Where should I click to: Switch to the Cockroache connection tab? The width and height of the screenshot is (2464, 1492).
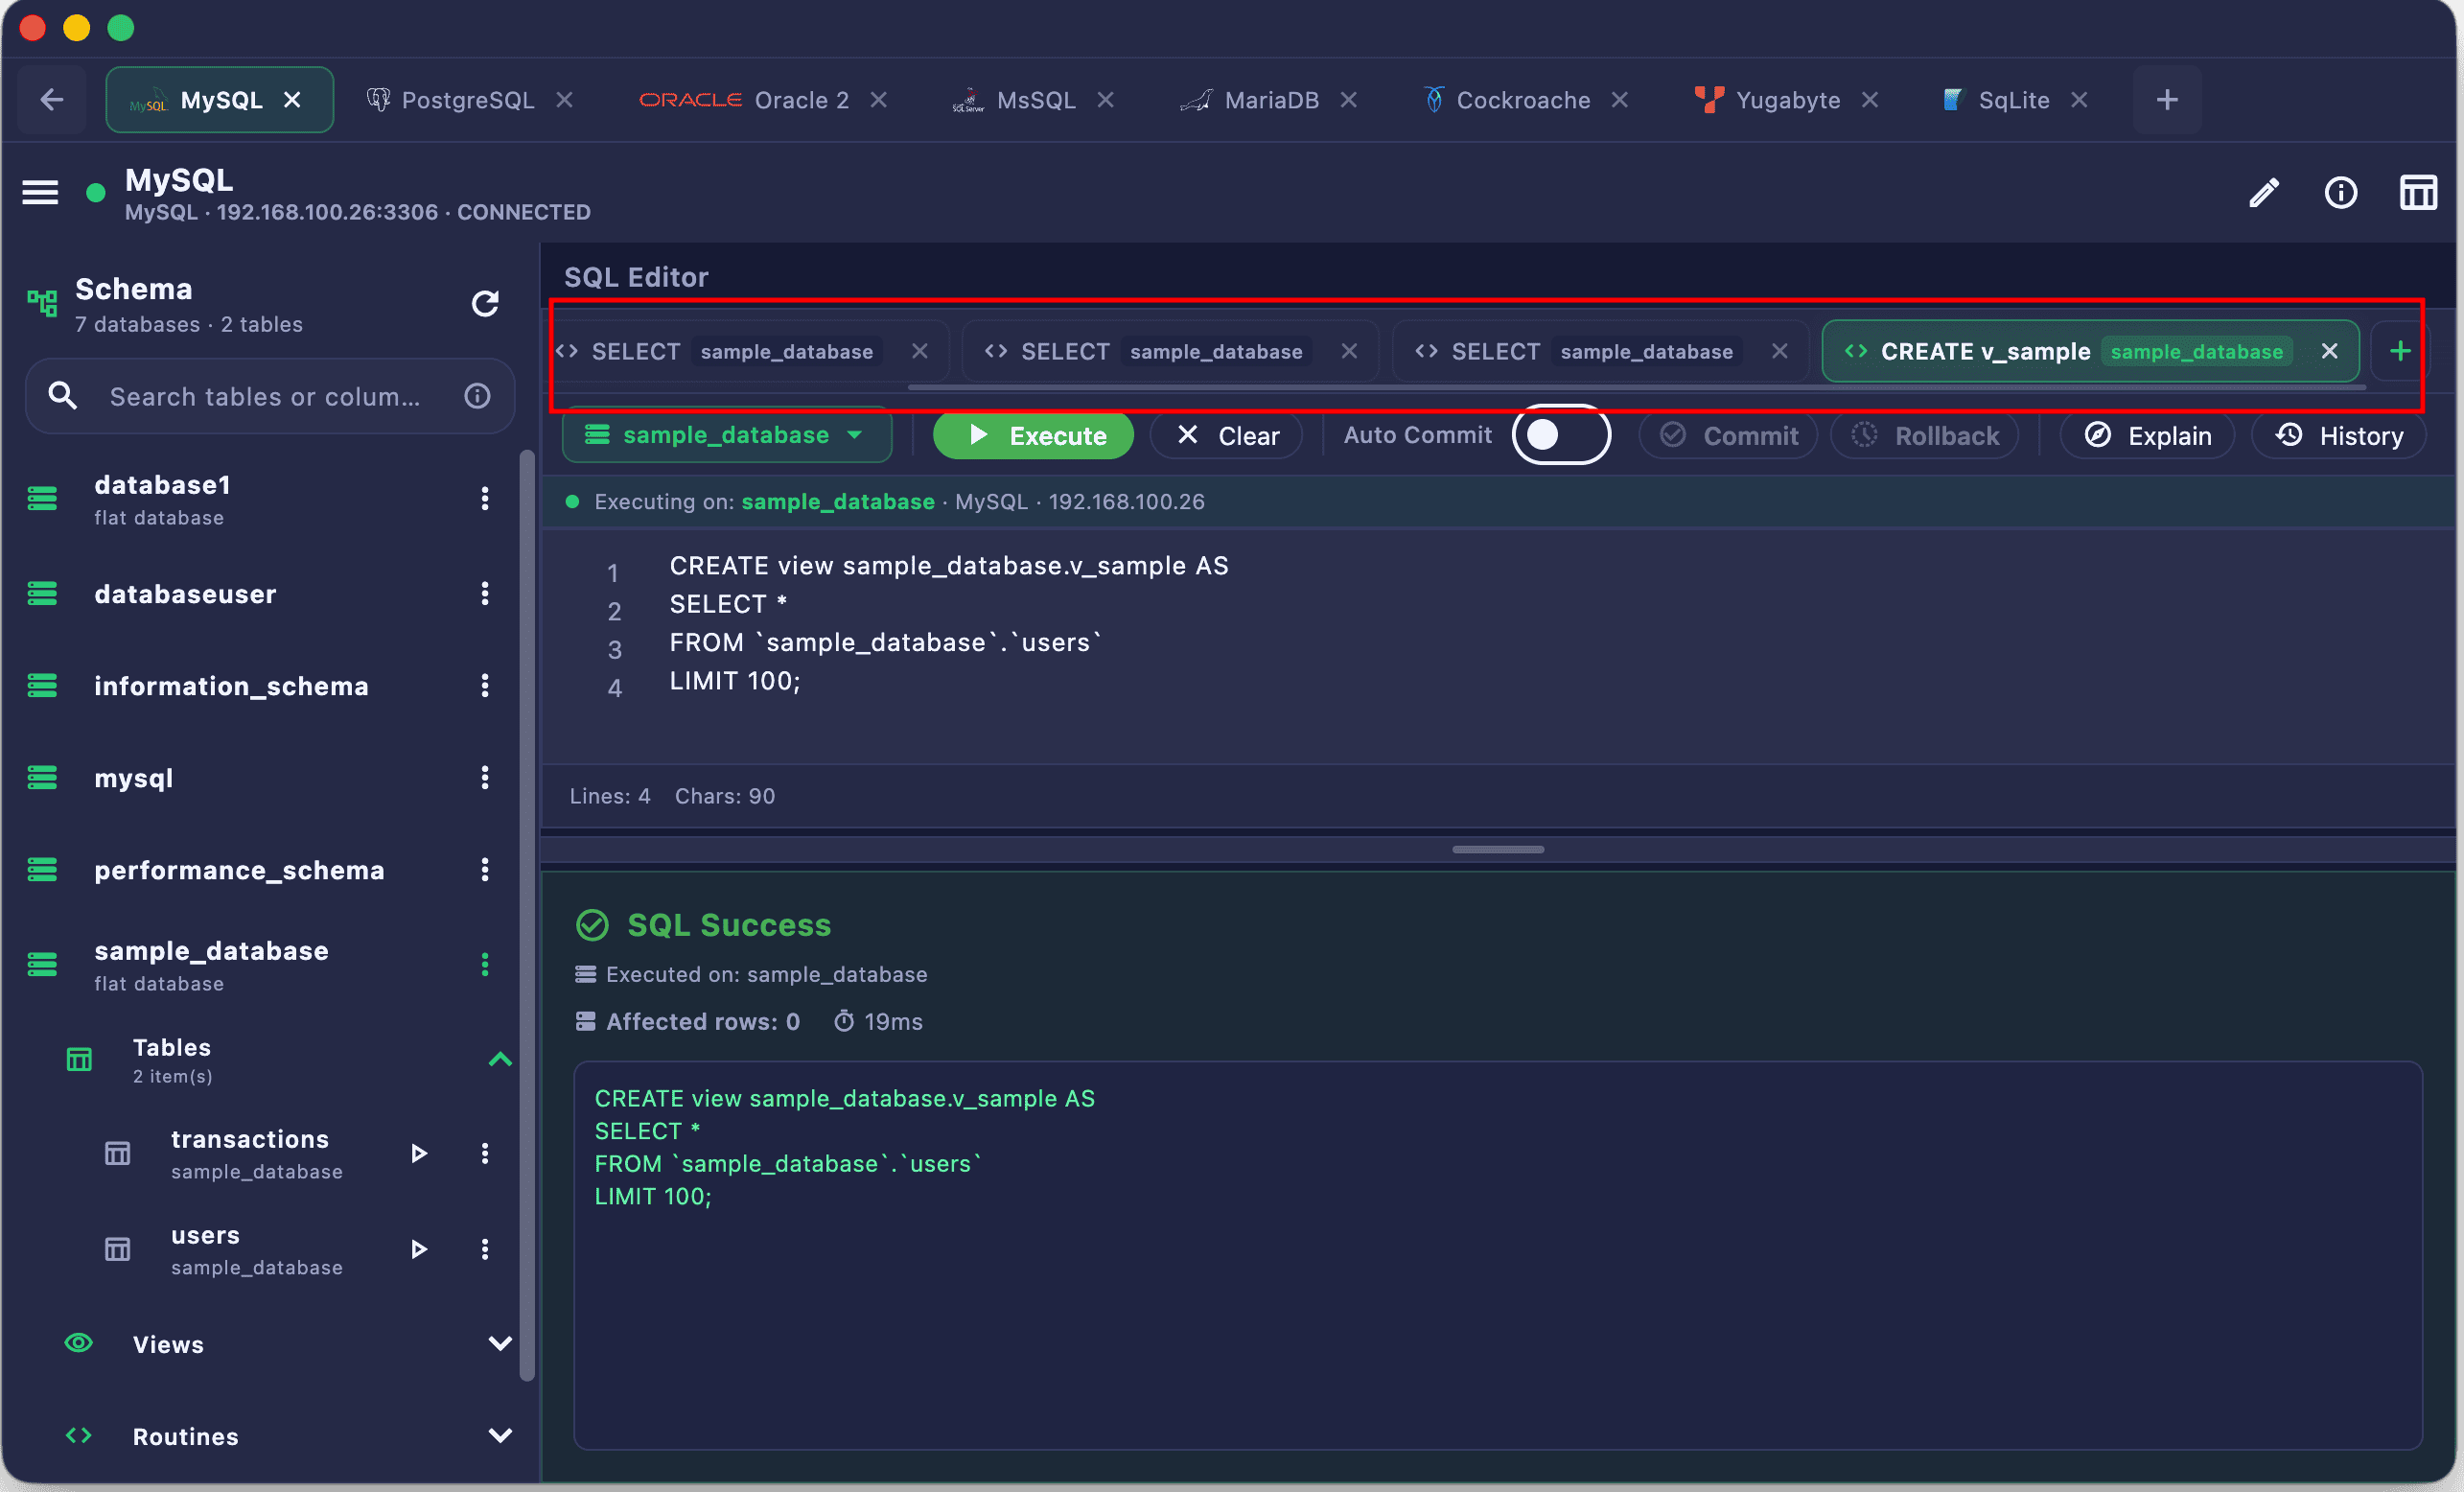point(1524,100)
